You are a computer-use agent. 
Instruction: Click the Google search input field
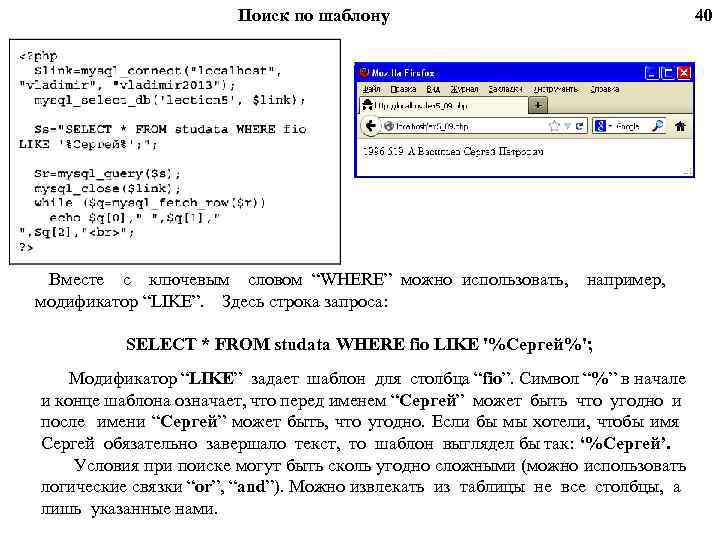(x=631, y=126)
